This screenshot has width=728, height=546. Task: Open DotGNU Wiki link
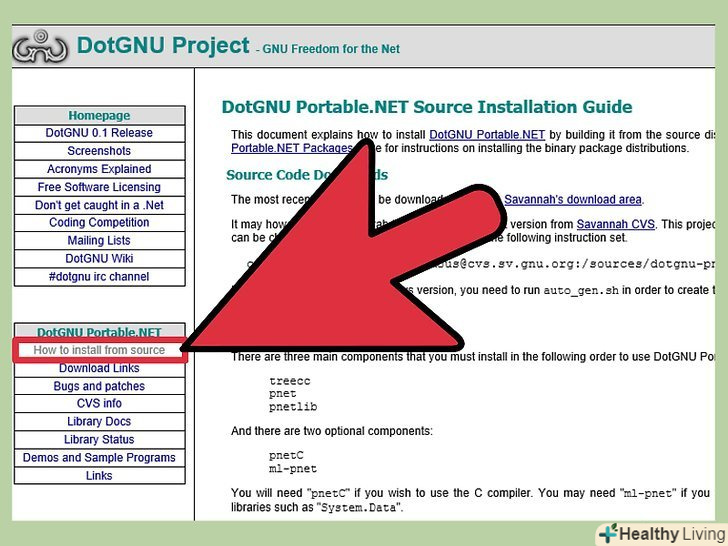[99, 259]
